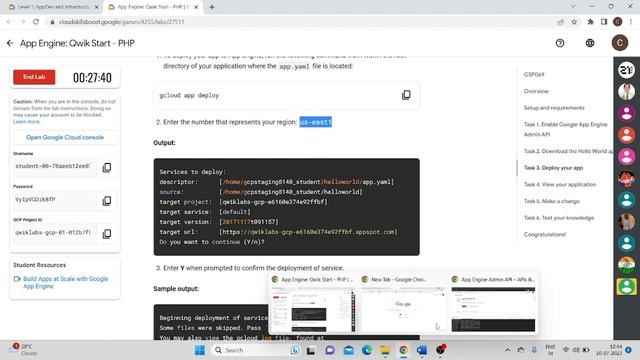Viewport: 640px width, 360px height.
Task: Jump to Setup and requirements section
Action: (554, 108)
